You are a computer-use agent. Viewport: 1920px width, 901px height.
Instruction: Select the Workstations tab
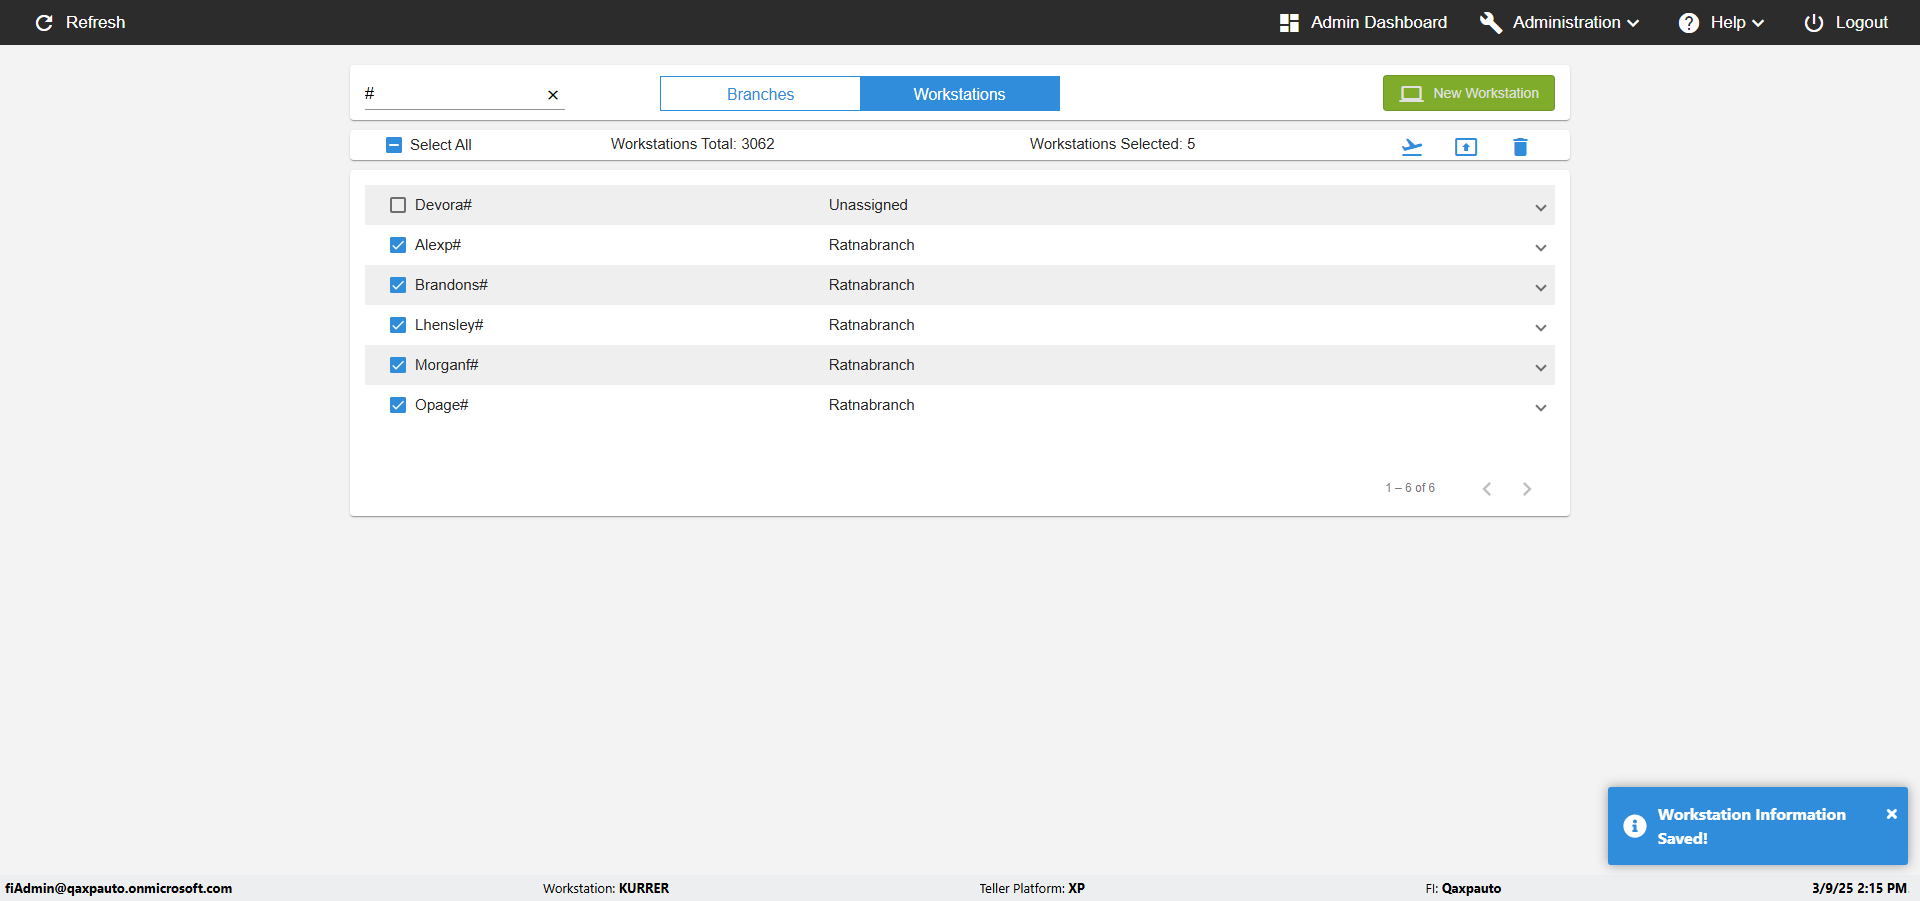click(959, 94)
